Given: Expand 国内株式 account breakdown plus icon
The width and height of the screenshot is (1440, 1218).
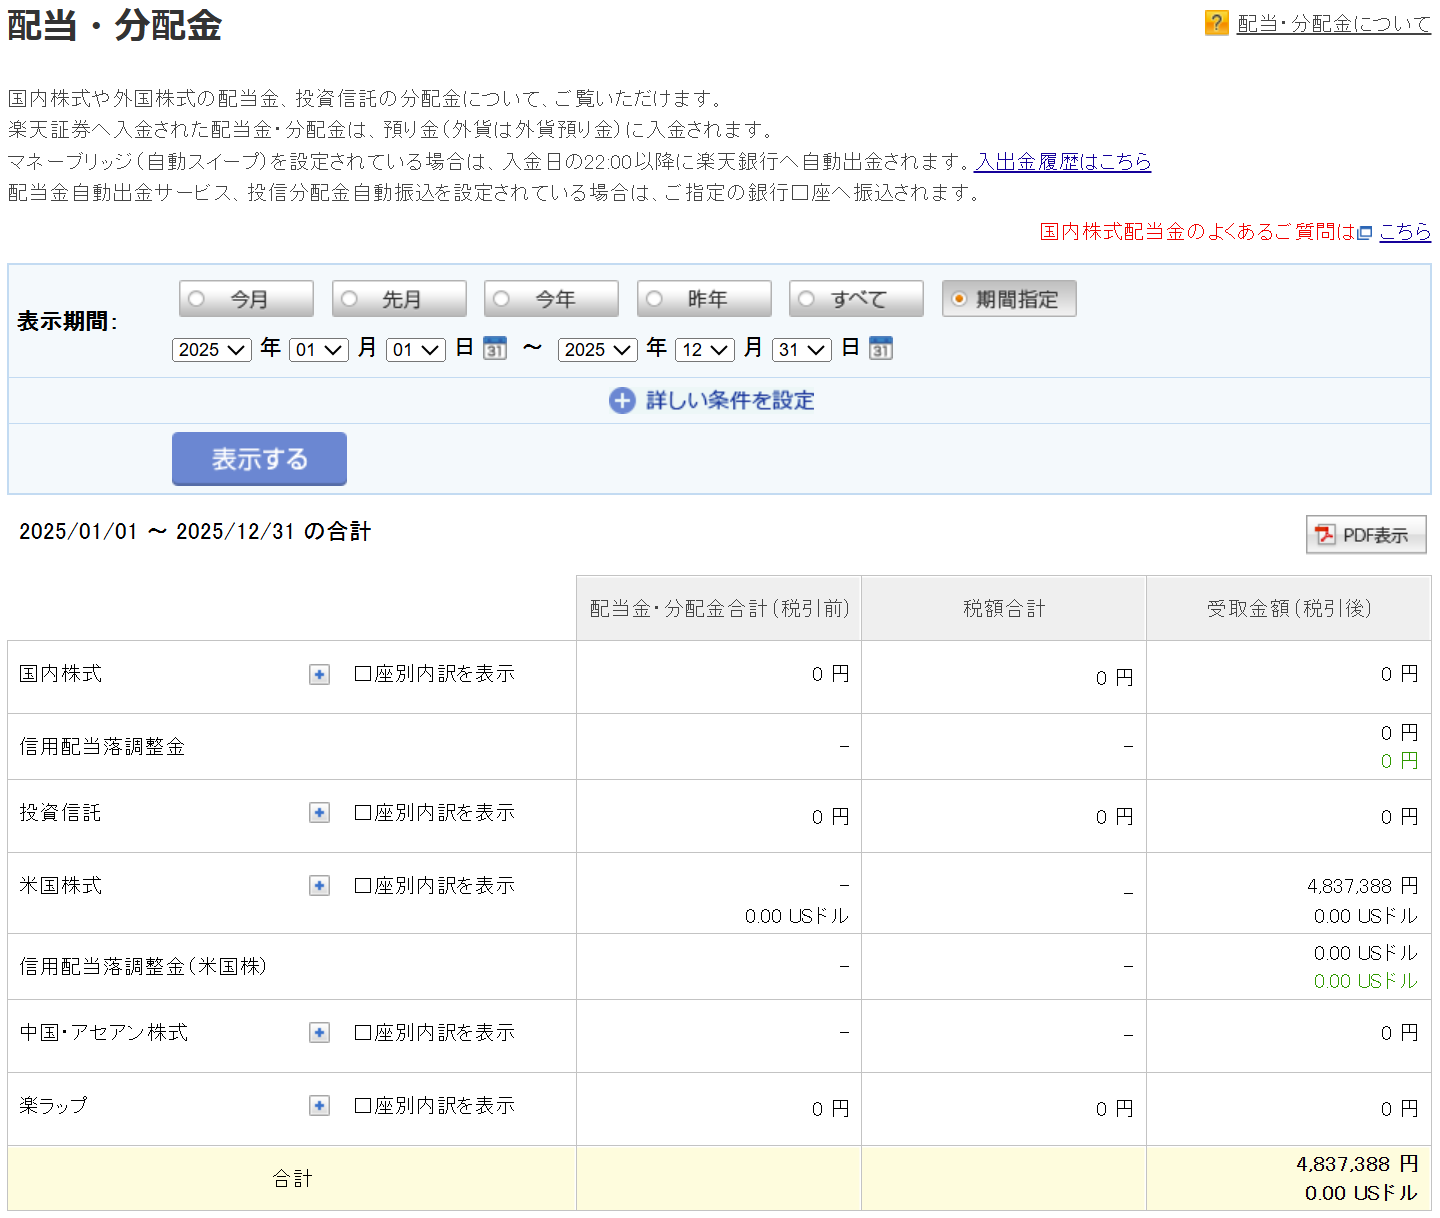Looking at the screenshot, I should coord(319,675).
